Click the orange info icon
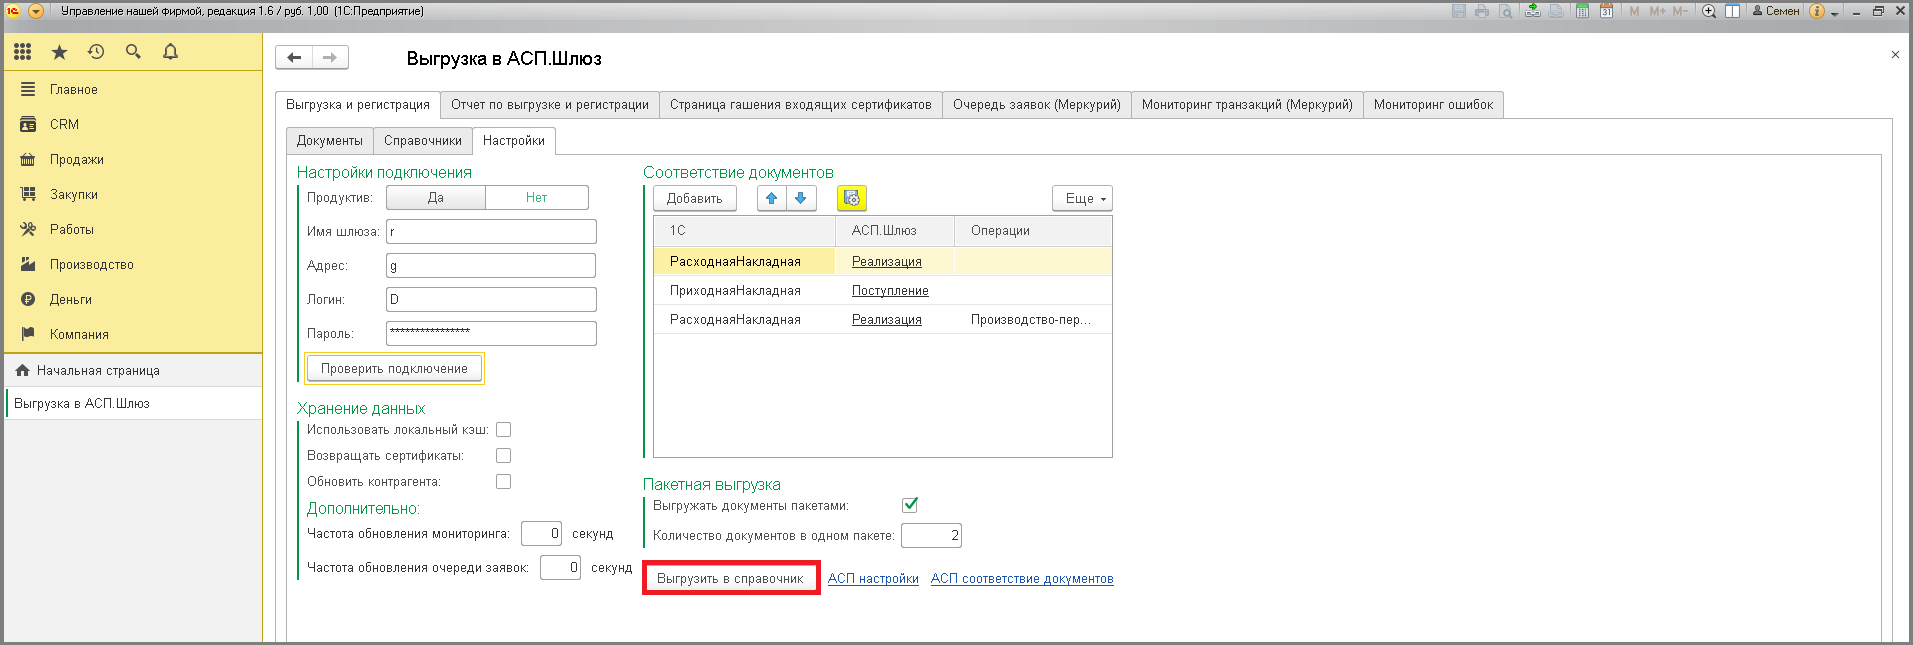1913x645 pixels. pyautogui.click(x=1818, y=11)
